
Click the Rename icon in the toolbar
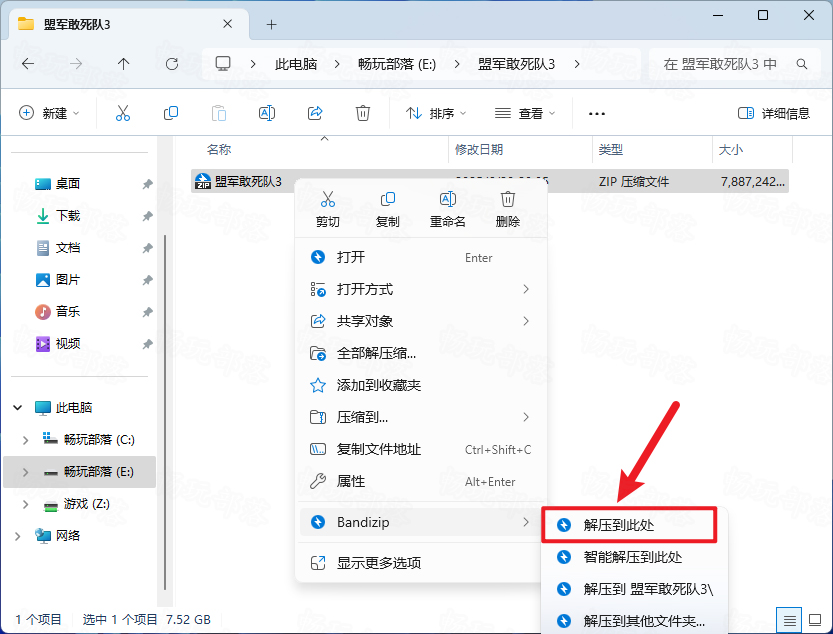[x=267, y=113]
